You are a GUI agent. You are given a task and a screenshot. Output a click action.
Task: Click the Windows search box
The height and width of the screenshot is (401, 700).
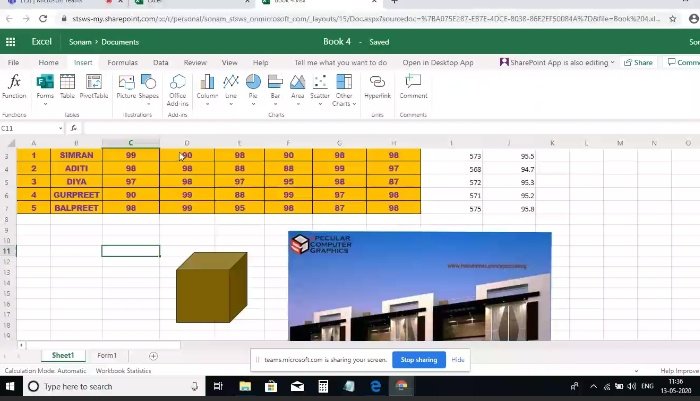pyautogui.click(x=114, y=386)
